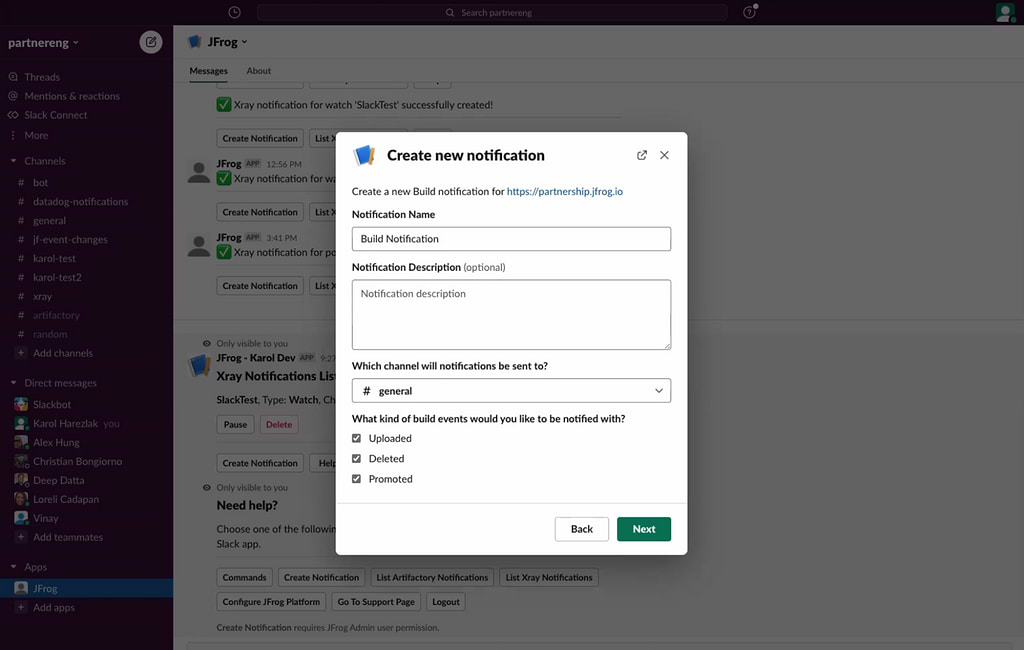
Task: Close the Create new notification dialog
Action: (664, 155)
